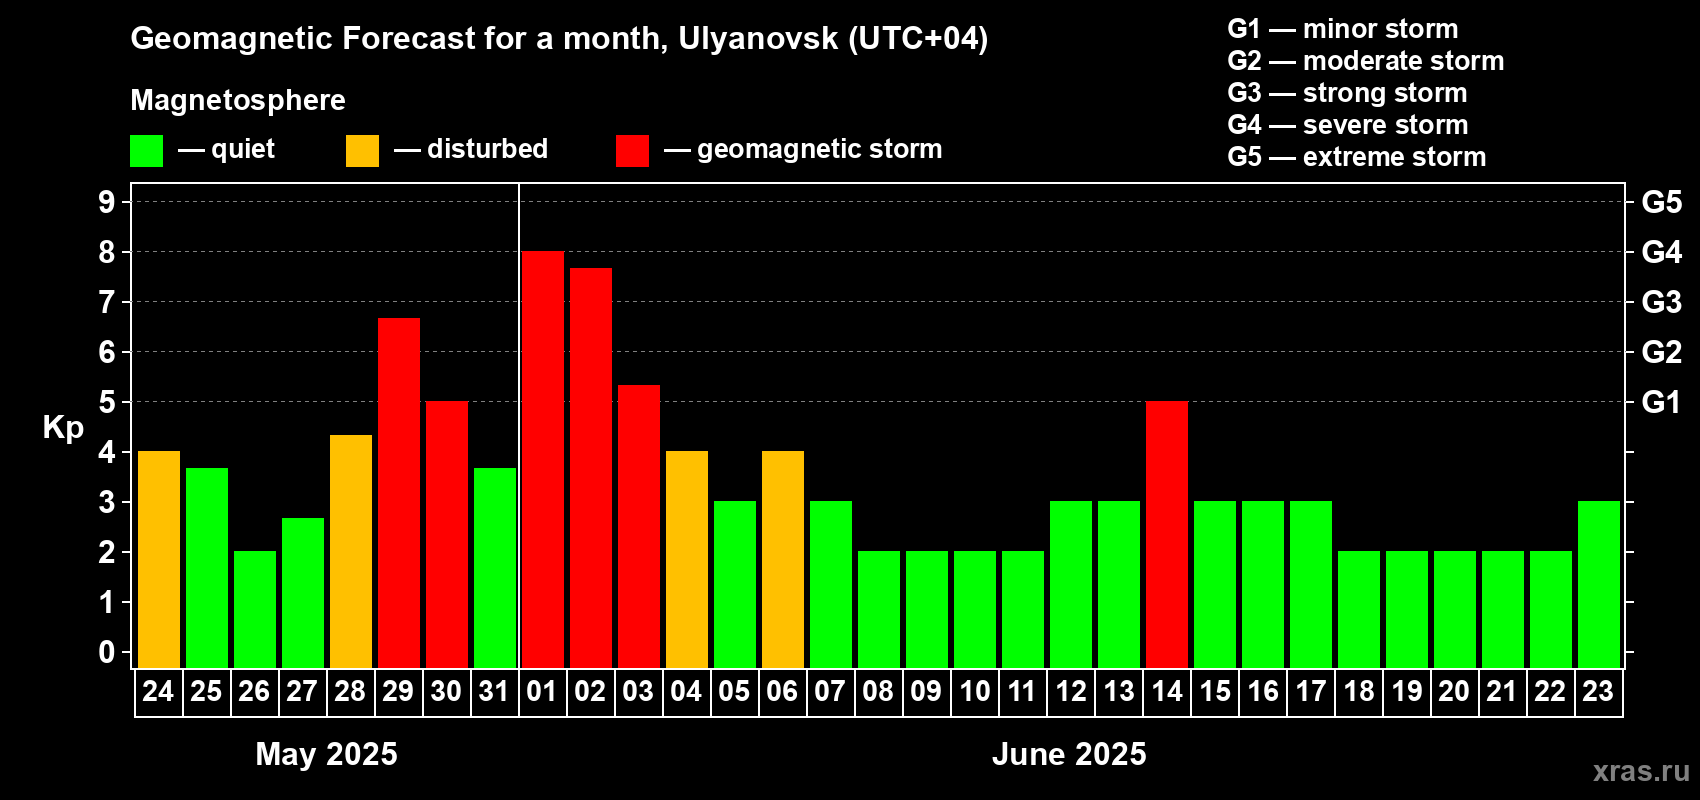Screen dimensions: 1700x800
Task: Click the G5 label on right axis
Action: point(1662,202)
